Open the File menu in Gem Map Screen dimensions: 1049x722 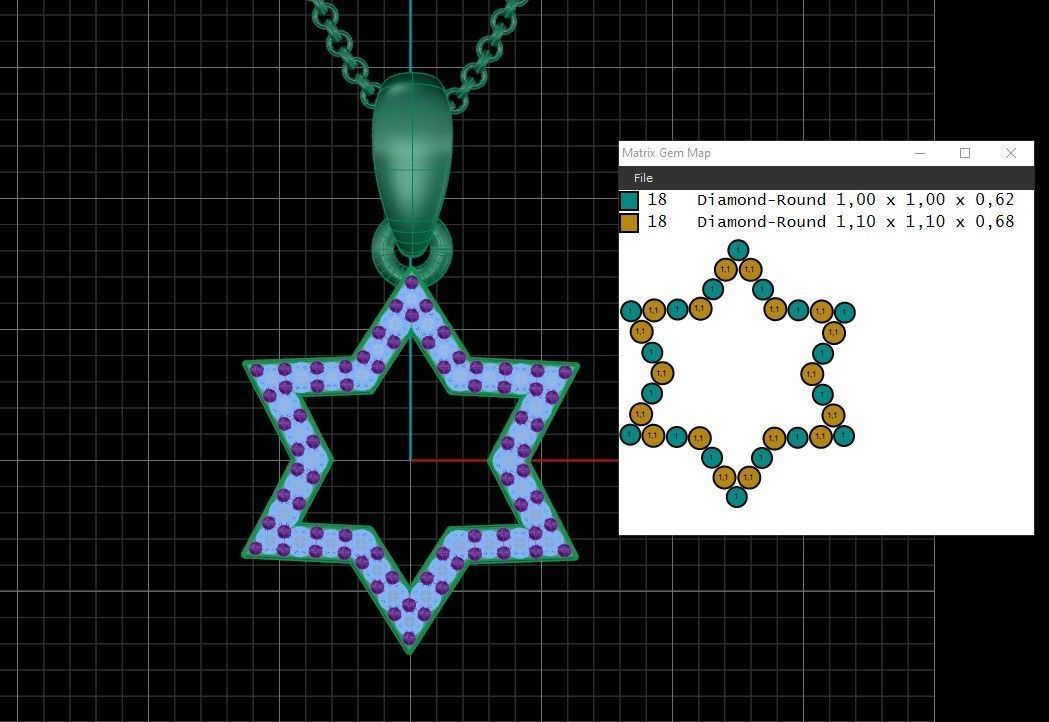tap(643, 178)
